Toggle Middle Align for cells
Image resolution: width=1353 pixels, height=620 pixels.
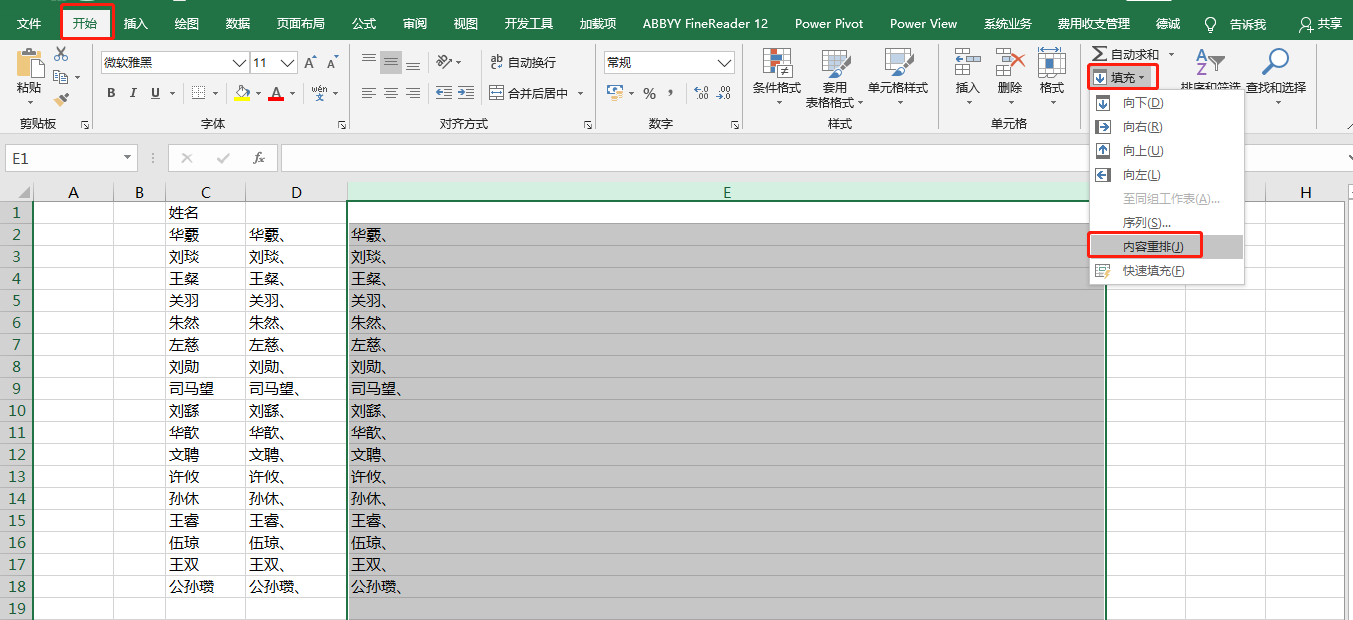(391, 62)
